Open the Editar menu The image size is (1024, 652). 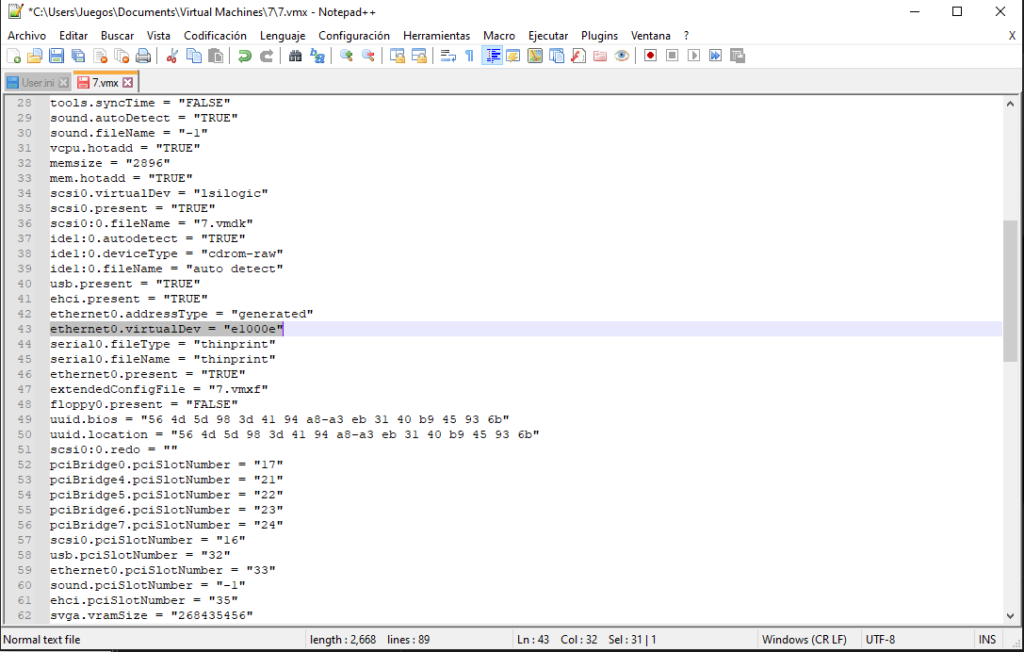point(73,36)
